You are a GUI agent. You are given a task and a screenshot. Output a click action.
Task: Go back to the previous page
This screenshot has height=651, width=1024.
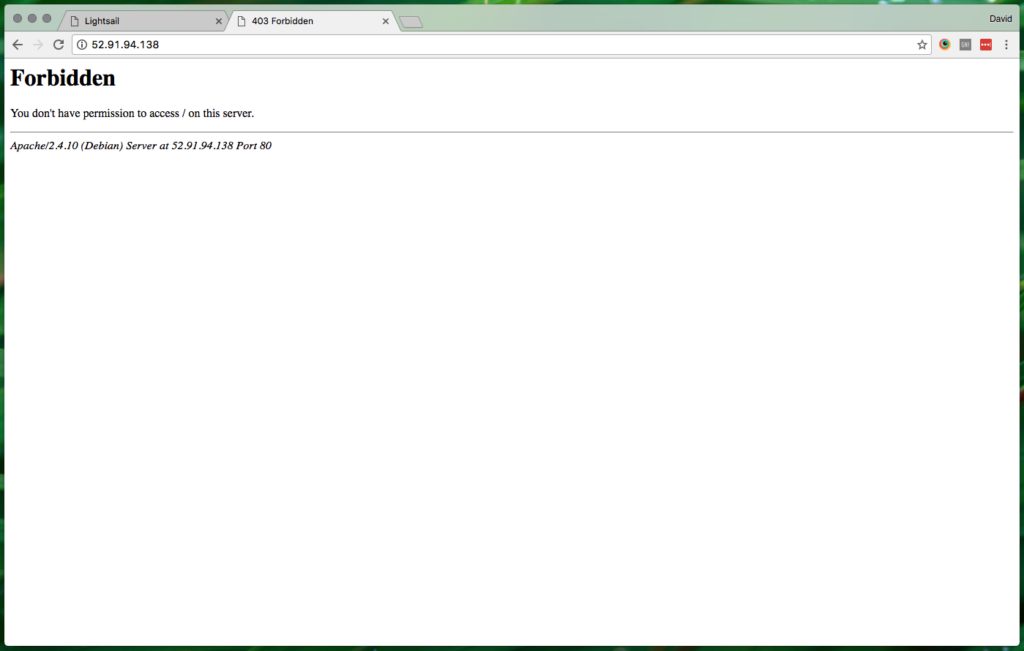[18, 44]
